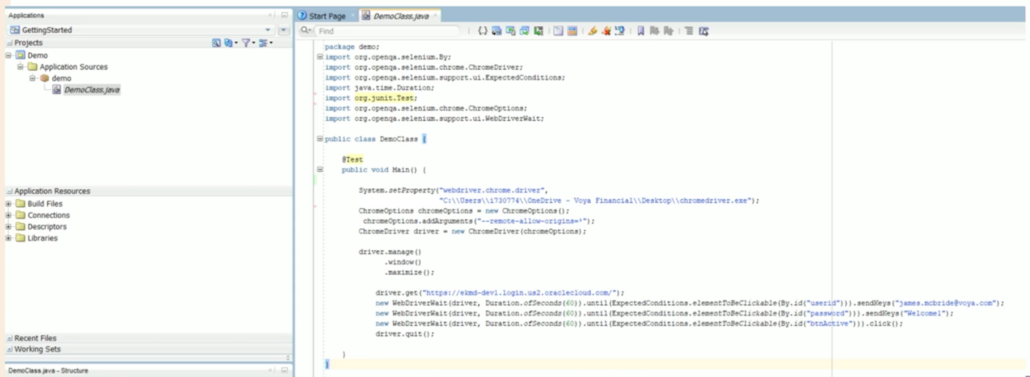Viewport: 1030px width, 377px height.
Task: Click the "webdriver.chrome.driver" string in code
Action: coord(493,189)
